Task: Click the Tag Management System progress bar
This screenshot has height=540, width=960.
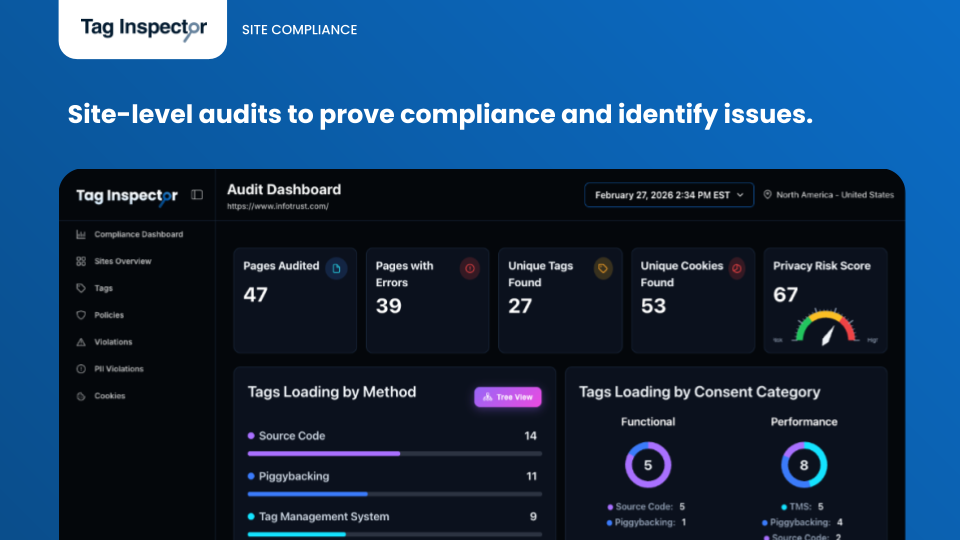Action: pos(395,534)
